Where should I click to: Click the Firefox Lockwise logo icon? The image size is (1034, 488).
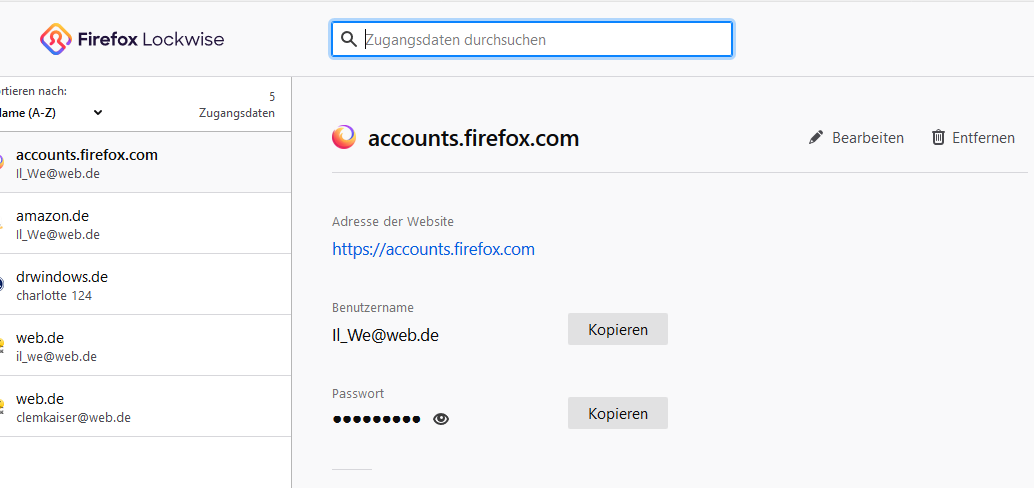coord(53,39)
